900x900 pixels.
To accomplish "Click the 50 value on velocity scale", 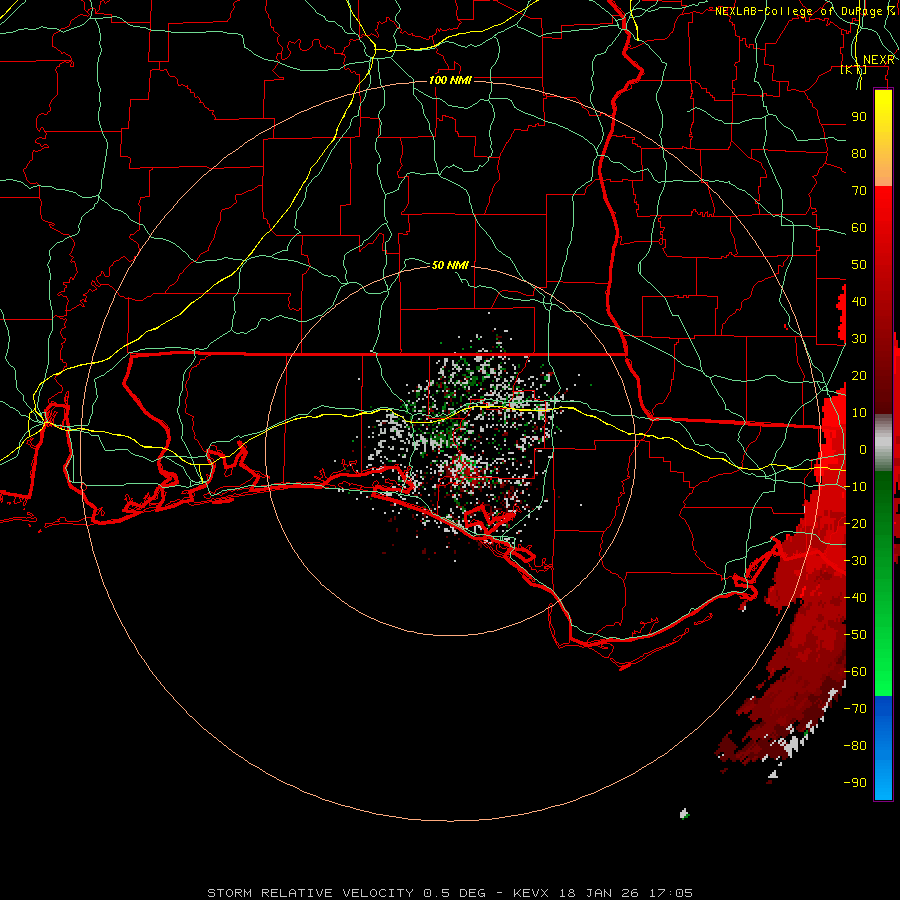I will (859, 265).
